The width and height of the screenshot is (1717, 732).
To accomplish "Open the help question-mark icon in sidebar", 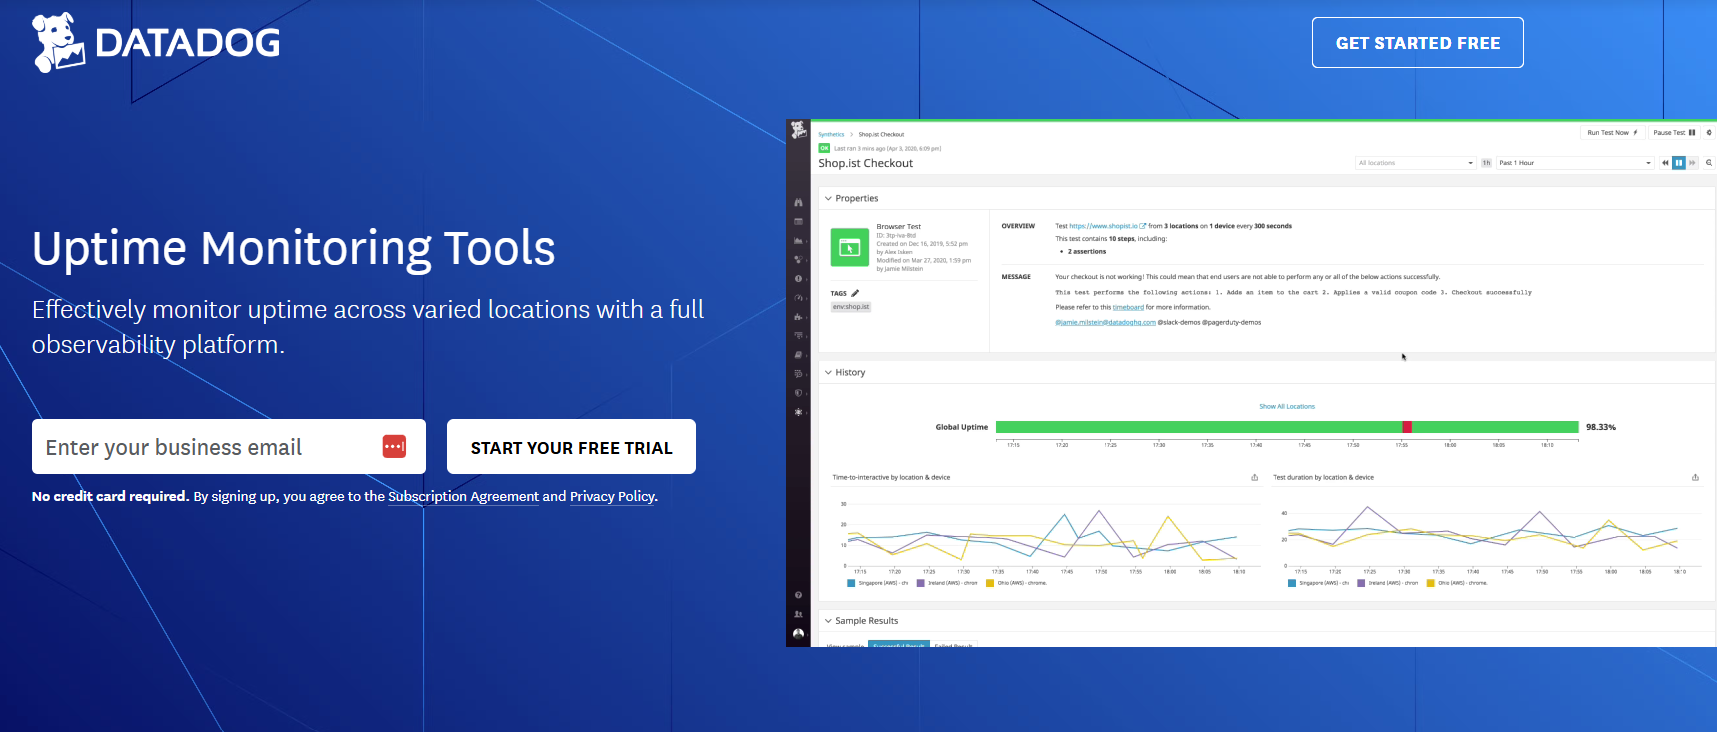I will tap(798, 595).
